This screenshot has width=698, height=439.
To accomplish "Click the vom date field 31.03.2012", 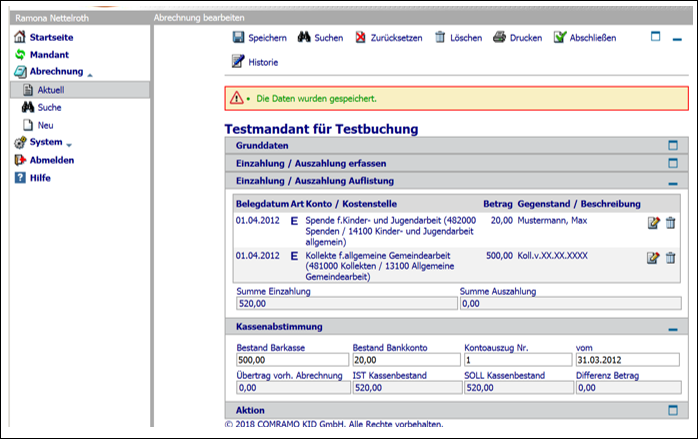I will (x=628, y=360).
